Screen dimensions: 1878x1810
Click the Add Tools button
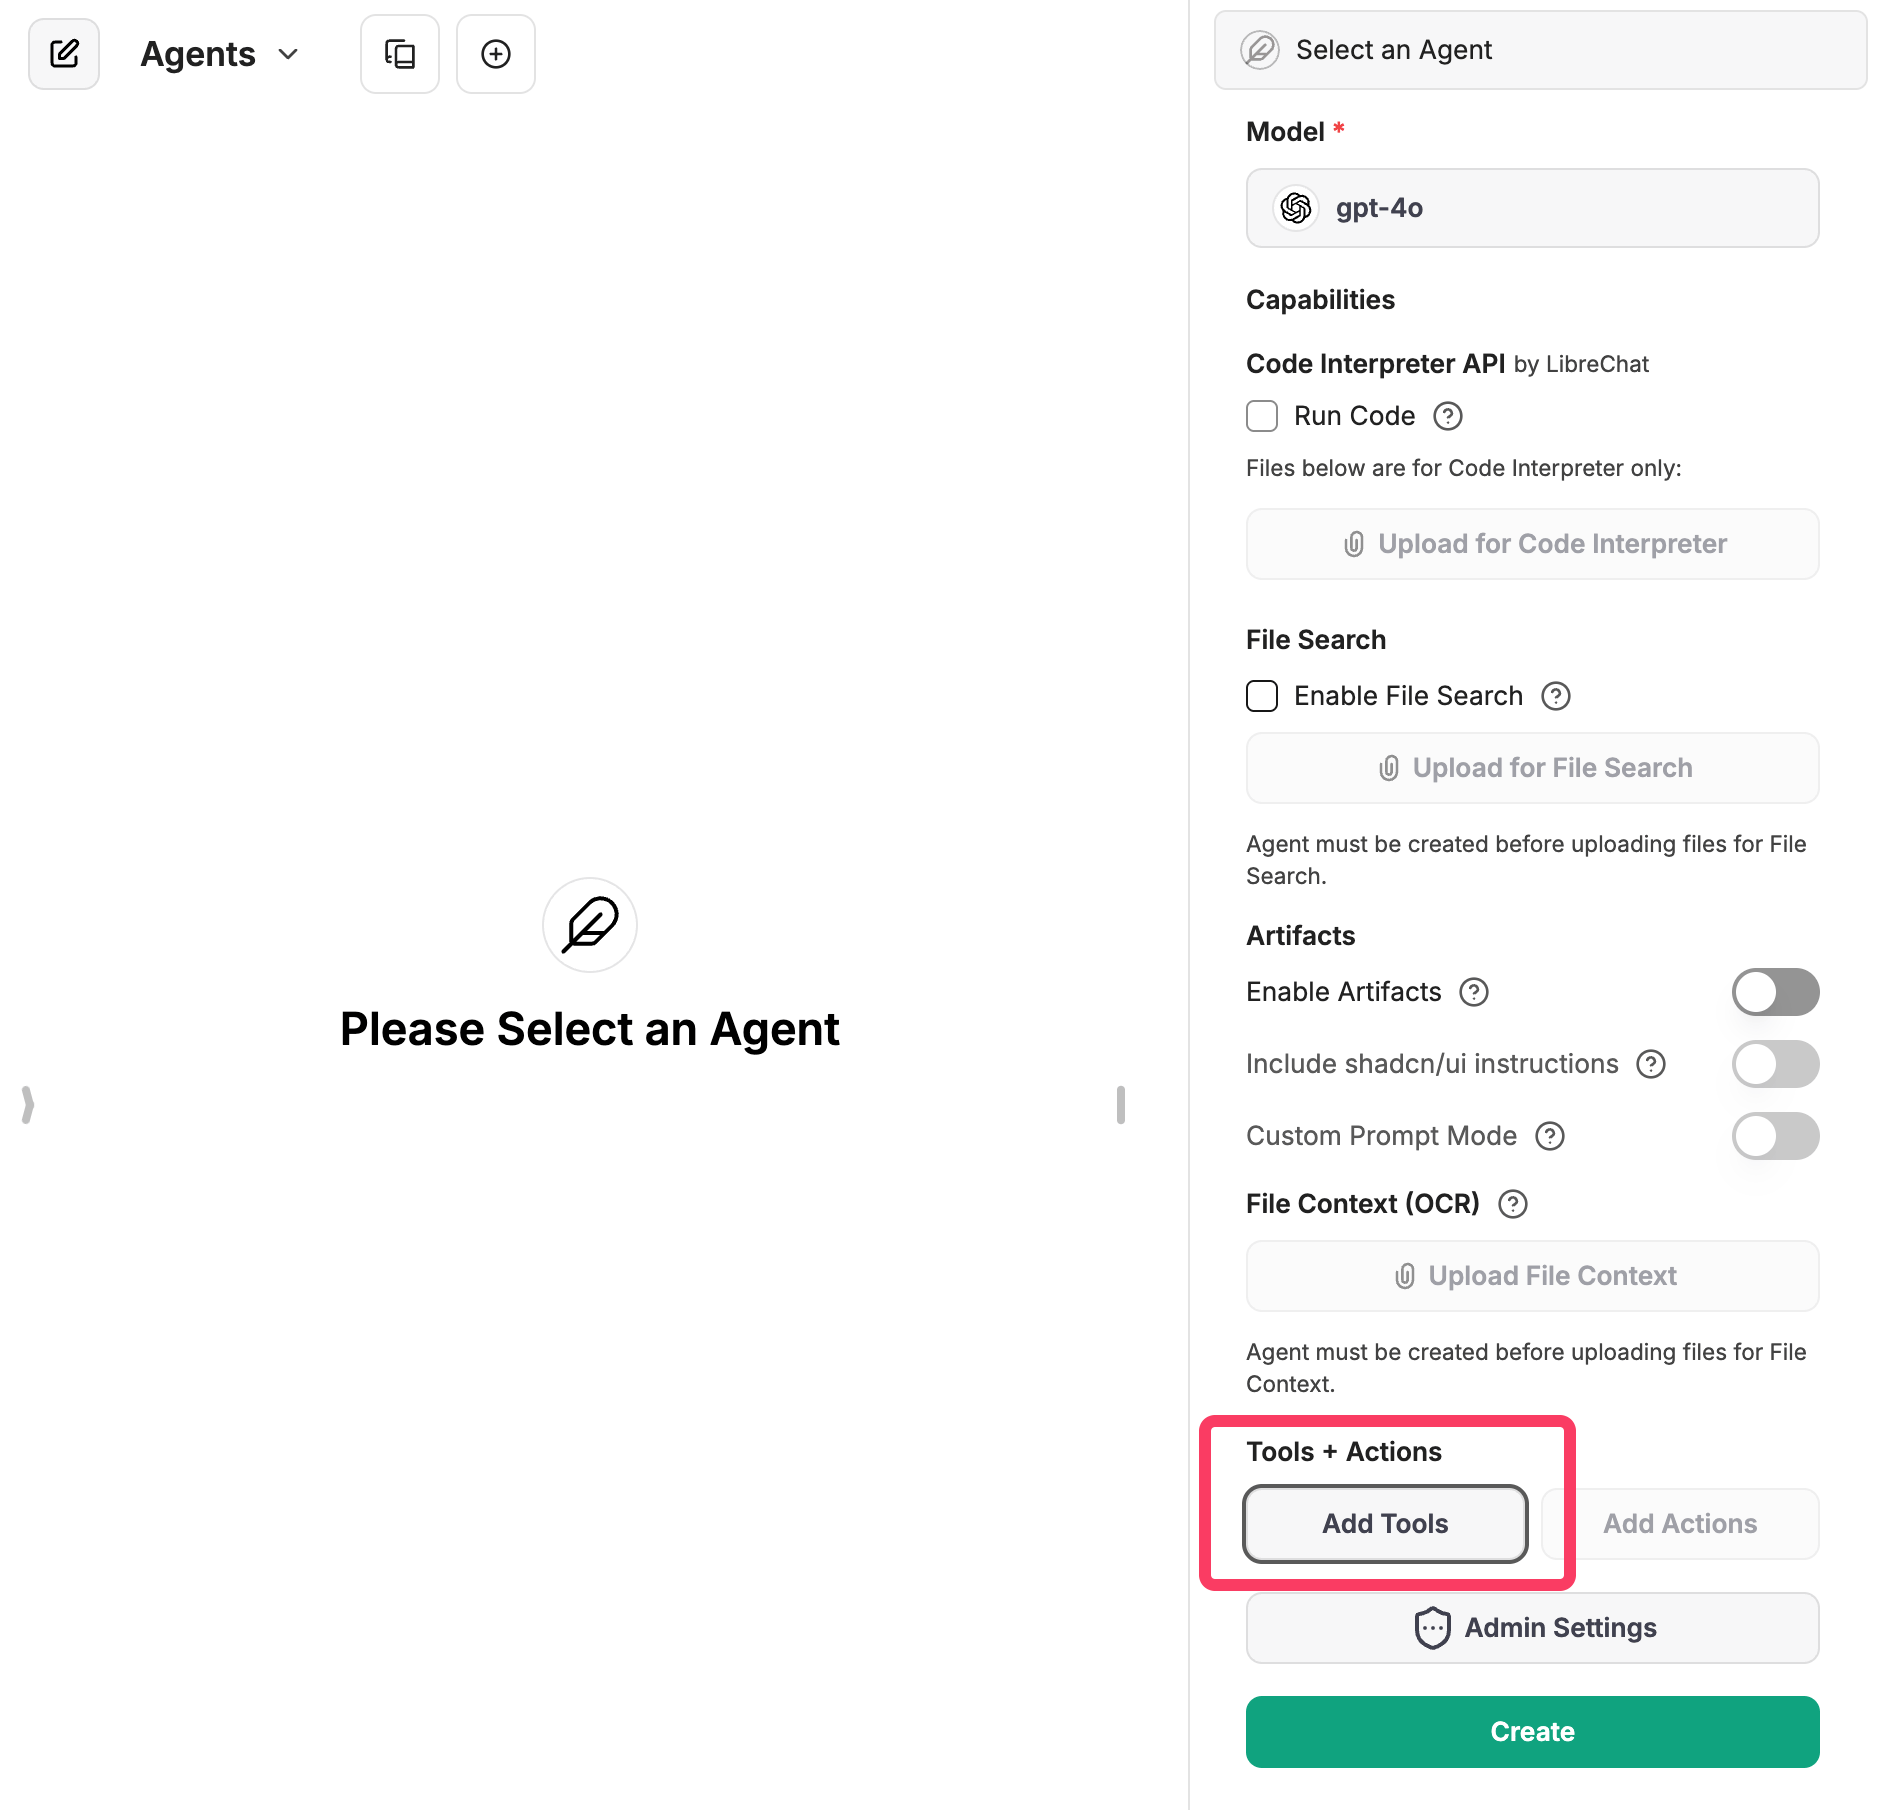1385,1524
